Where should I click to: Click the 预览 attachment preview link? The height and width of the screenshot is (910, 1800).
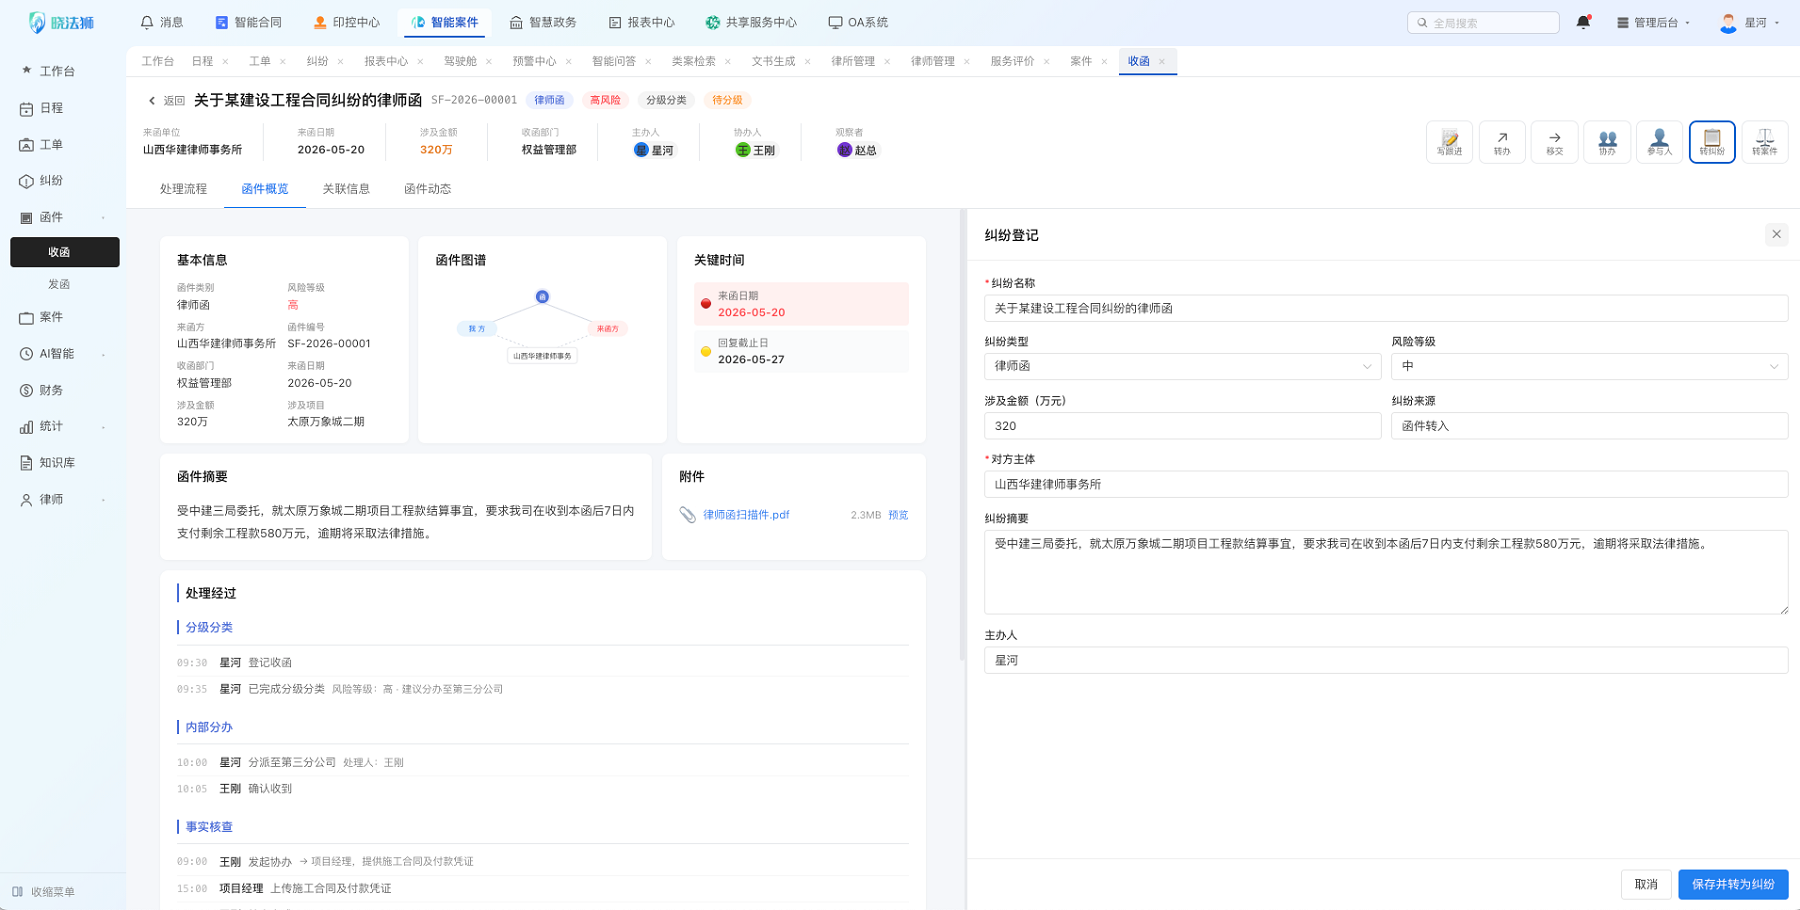(x=898, y=515)
